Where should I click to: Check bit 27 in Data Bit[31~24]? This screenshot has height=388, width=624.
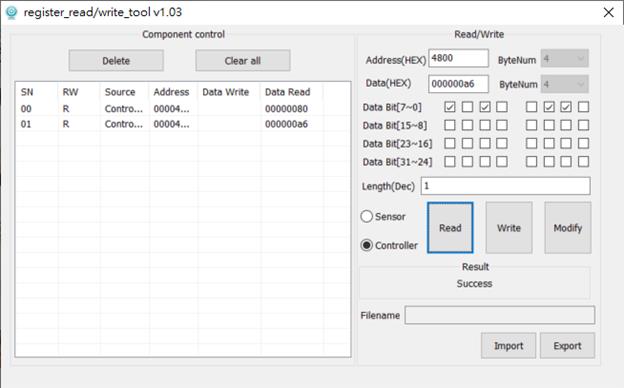(531, 162)
